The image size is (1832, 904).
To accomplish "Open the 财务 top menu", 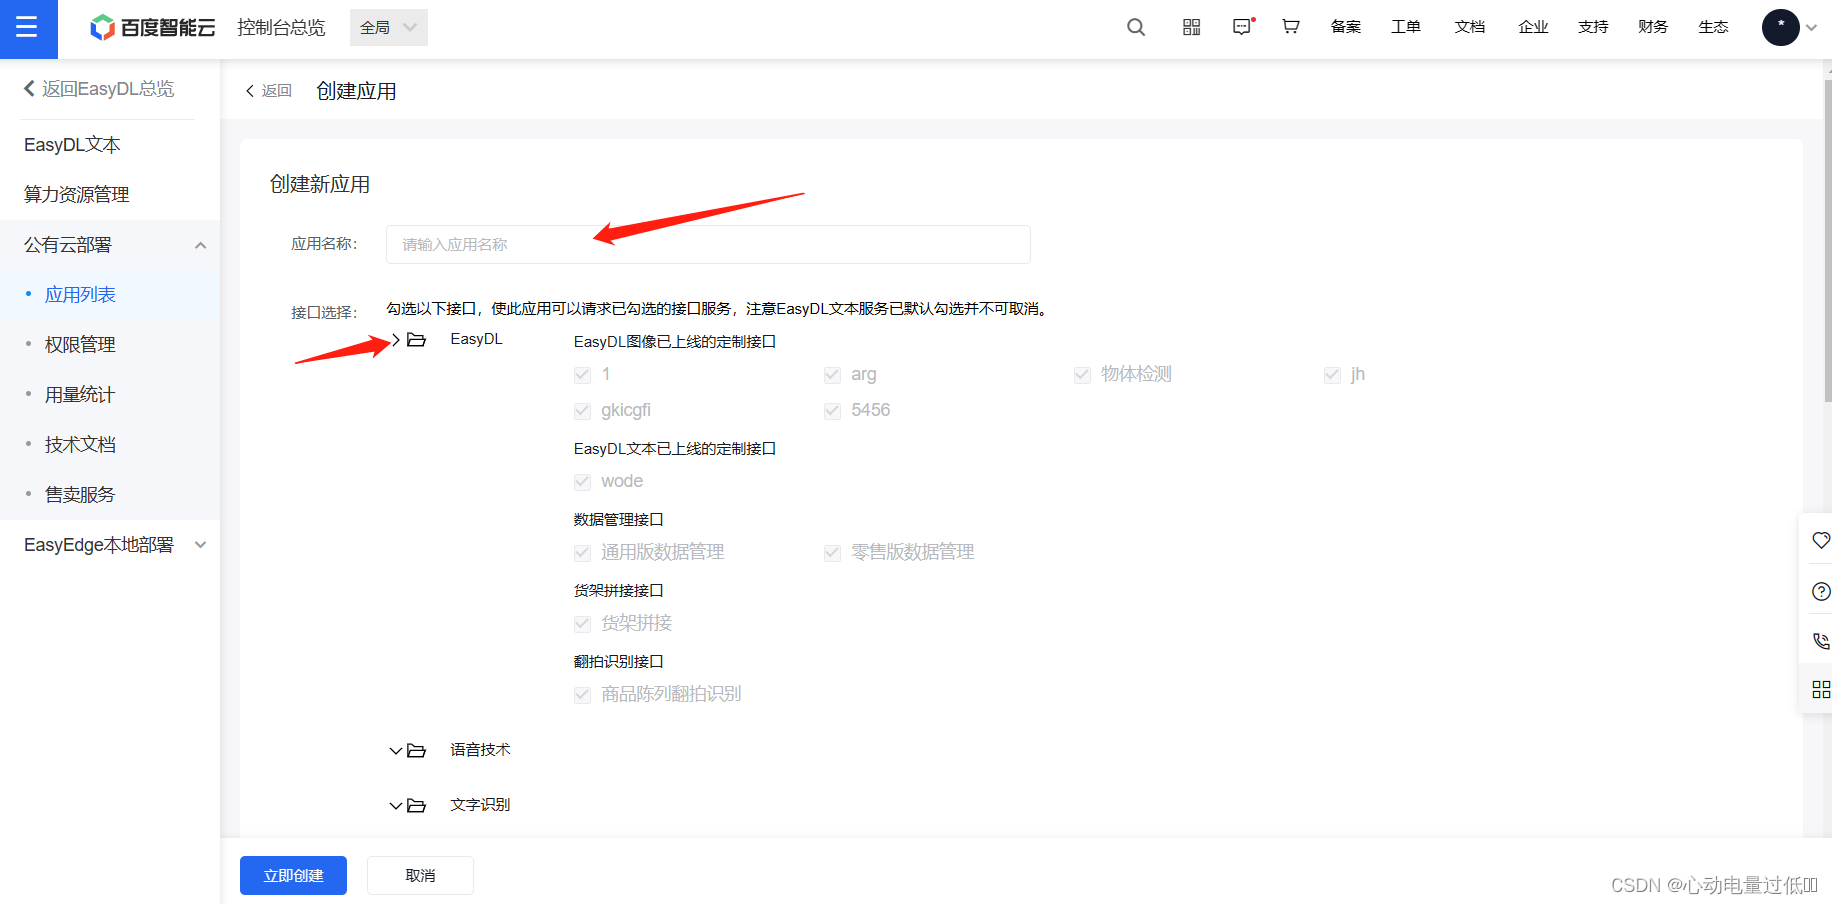I will (x=1653, y=27).
